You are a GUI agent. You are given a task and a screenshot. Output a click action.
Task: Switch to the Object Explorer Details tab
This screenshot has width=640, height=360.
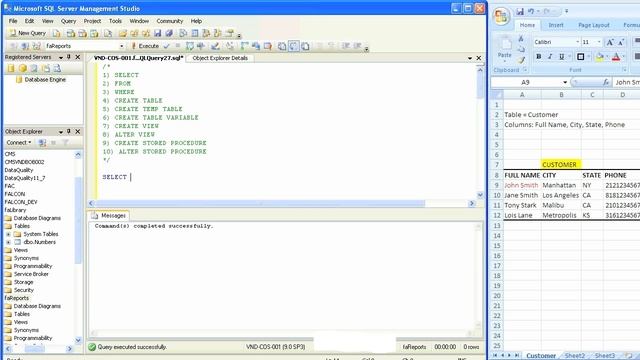(220, 58)
